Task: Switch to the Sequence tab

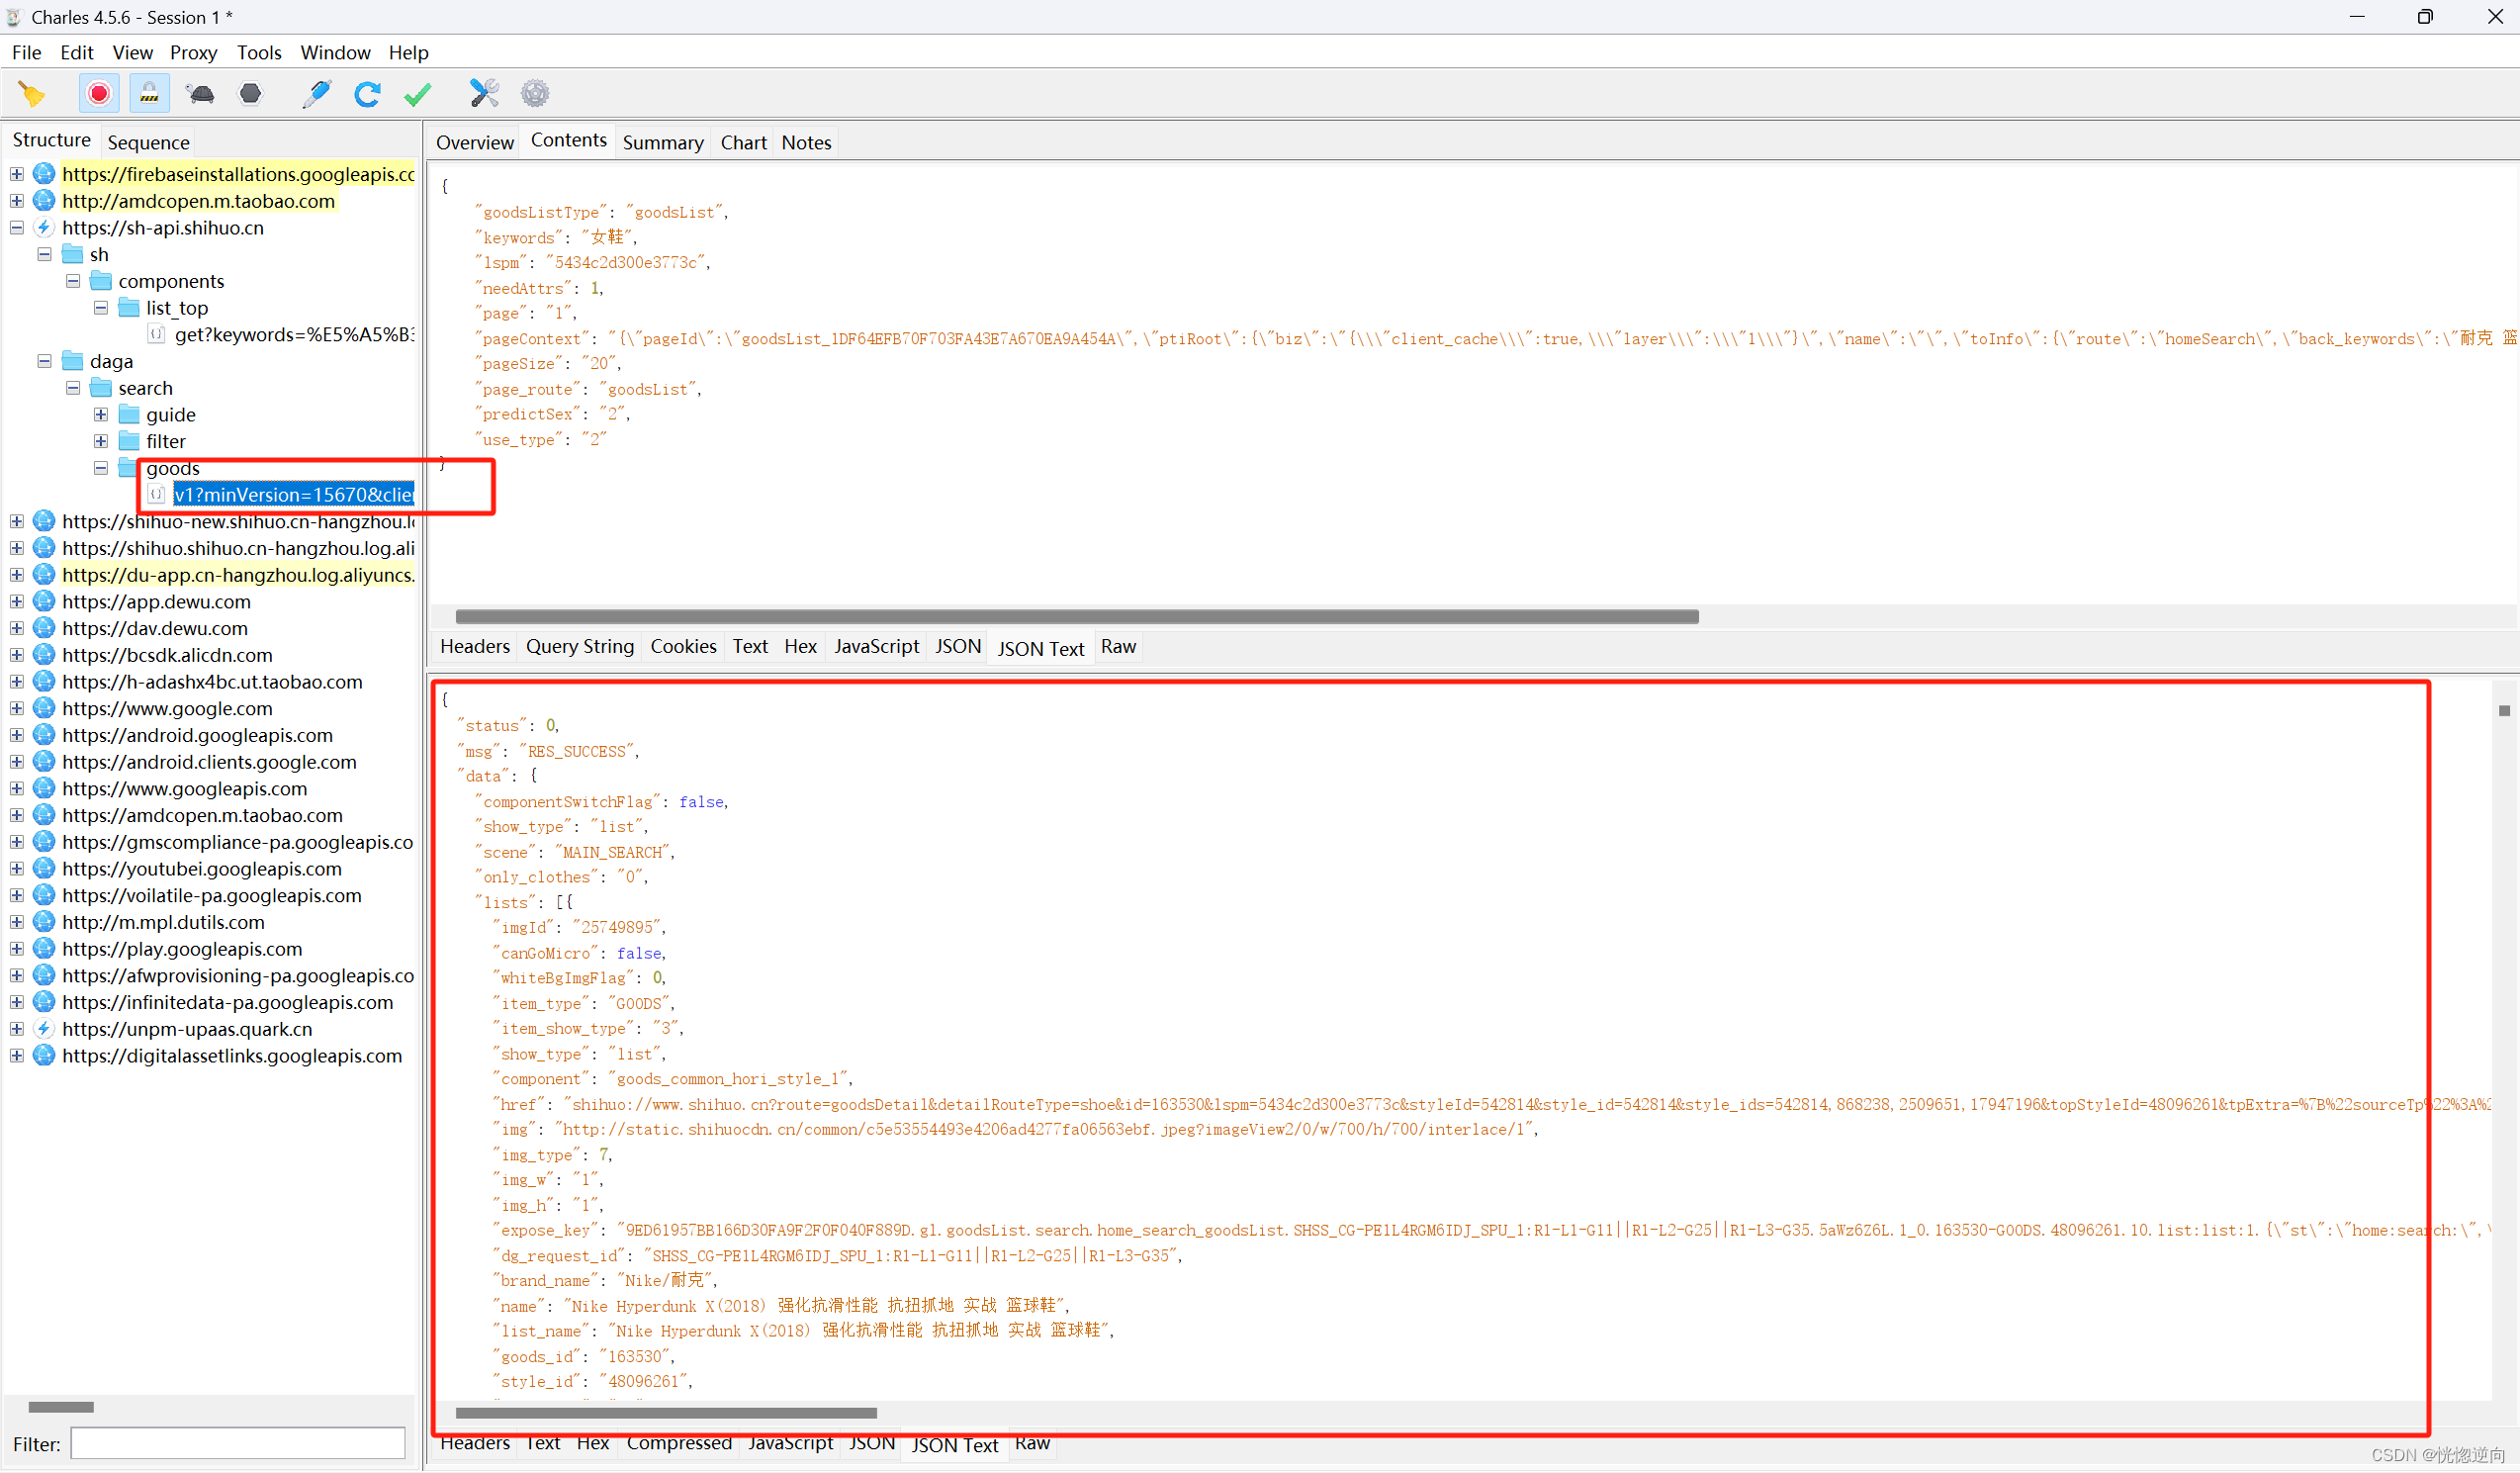Action: pos(148,142)
